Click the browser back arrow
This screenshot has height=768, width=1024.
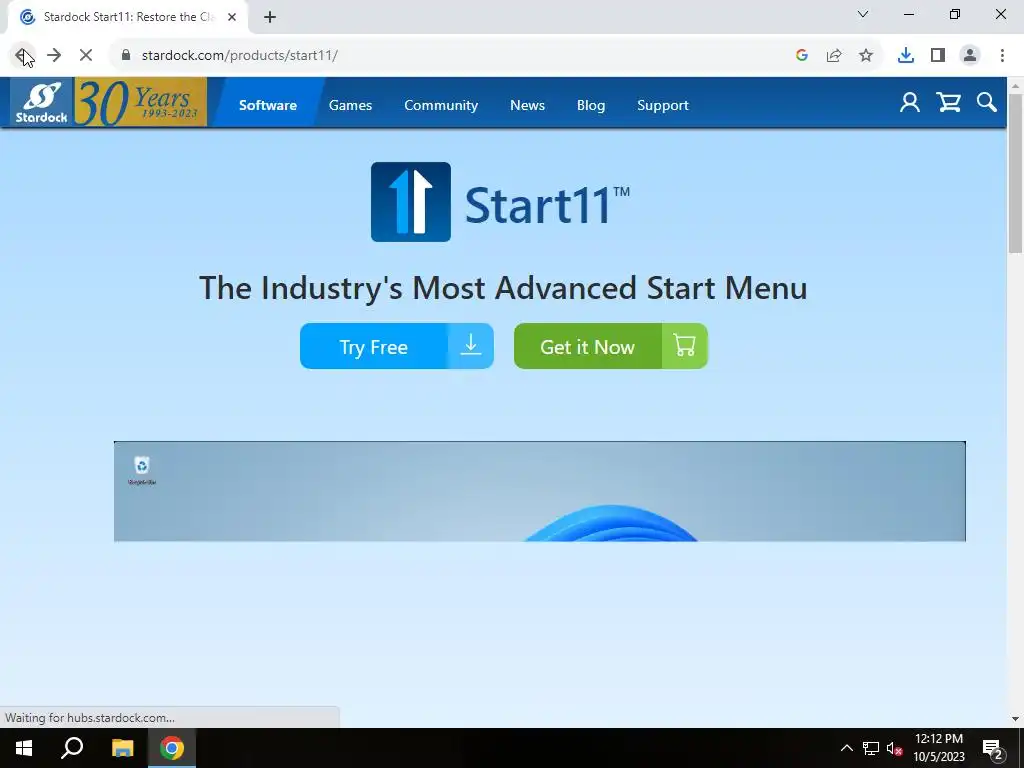[22, 56]
